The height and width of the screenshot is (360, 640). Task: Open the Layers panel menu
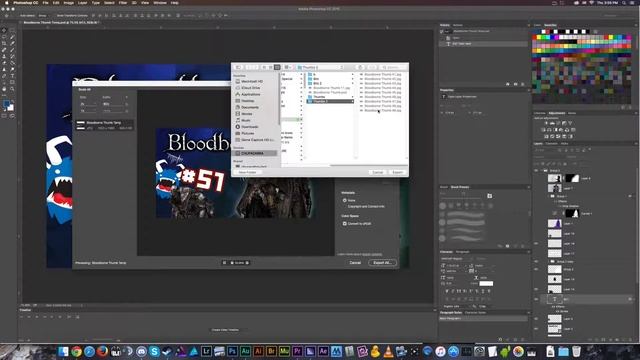[x=636, y=144]
